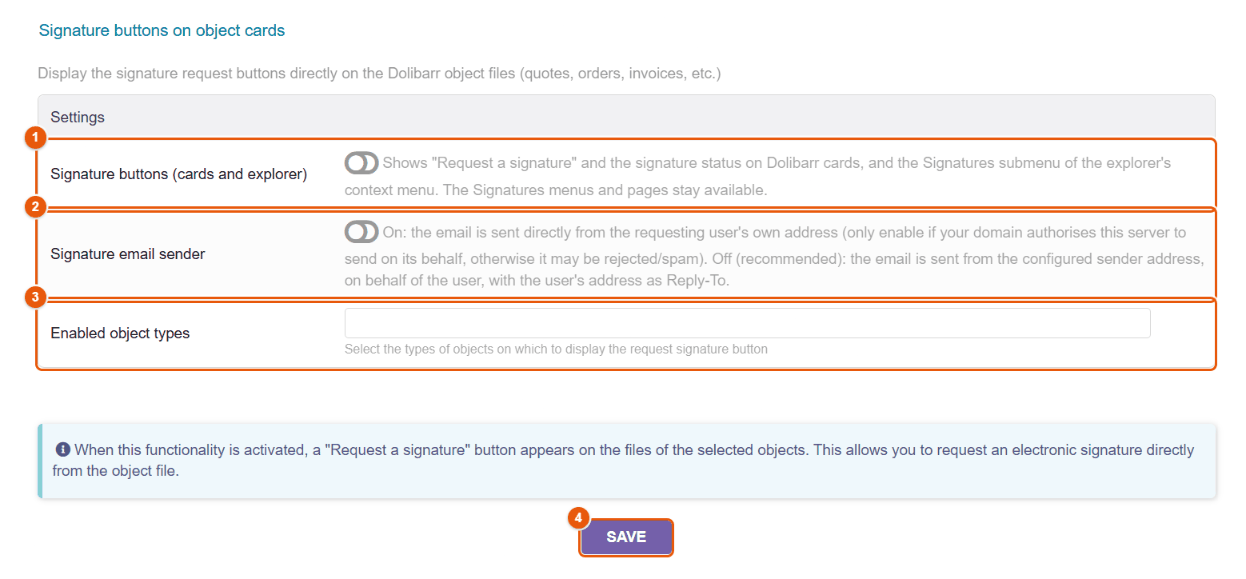
Task: Click the info icon in the blue notice
Action: point(62,450)
